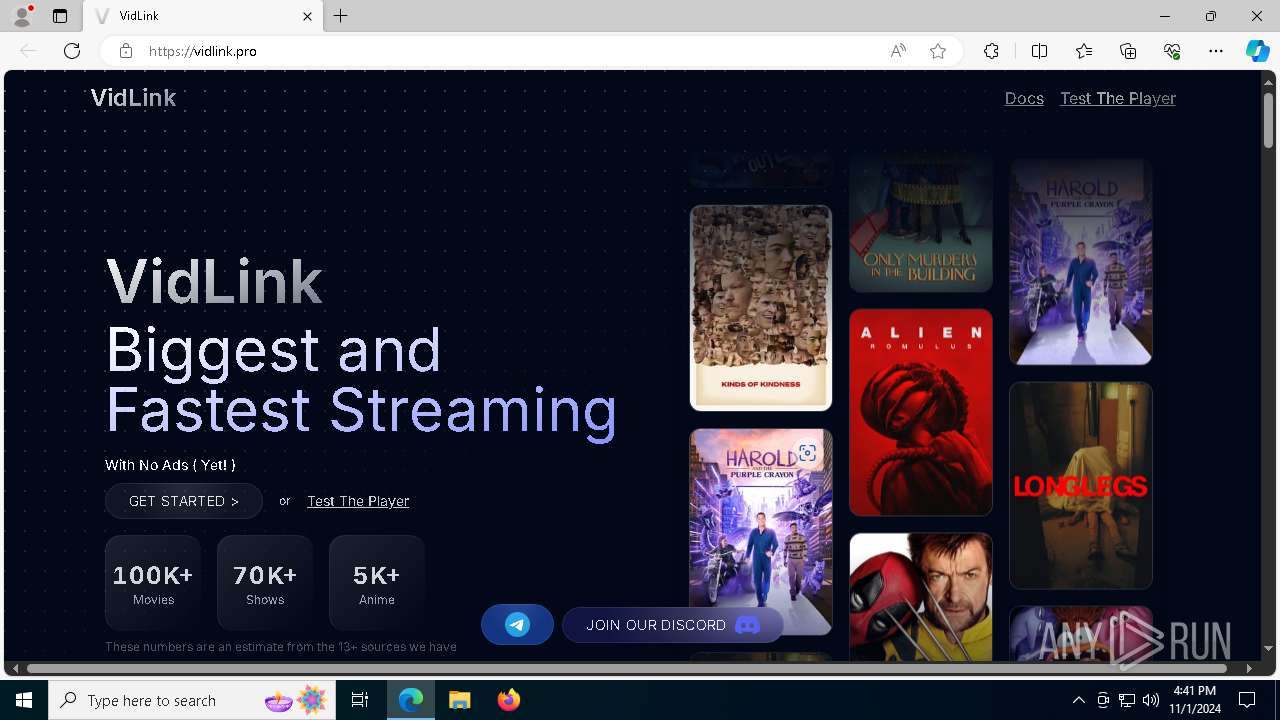1280x720 pixels.
Task: Add this page to favorites star
Action: click(x=938, y=51)
